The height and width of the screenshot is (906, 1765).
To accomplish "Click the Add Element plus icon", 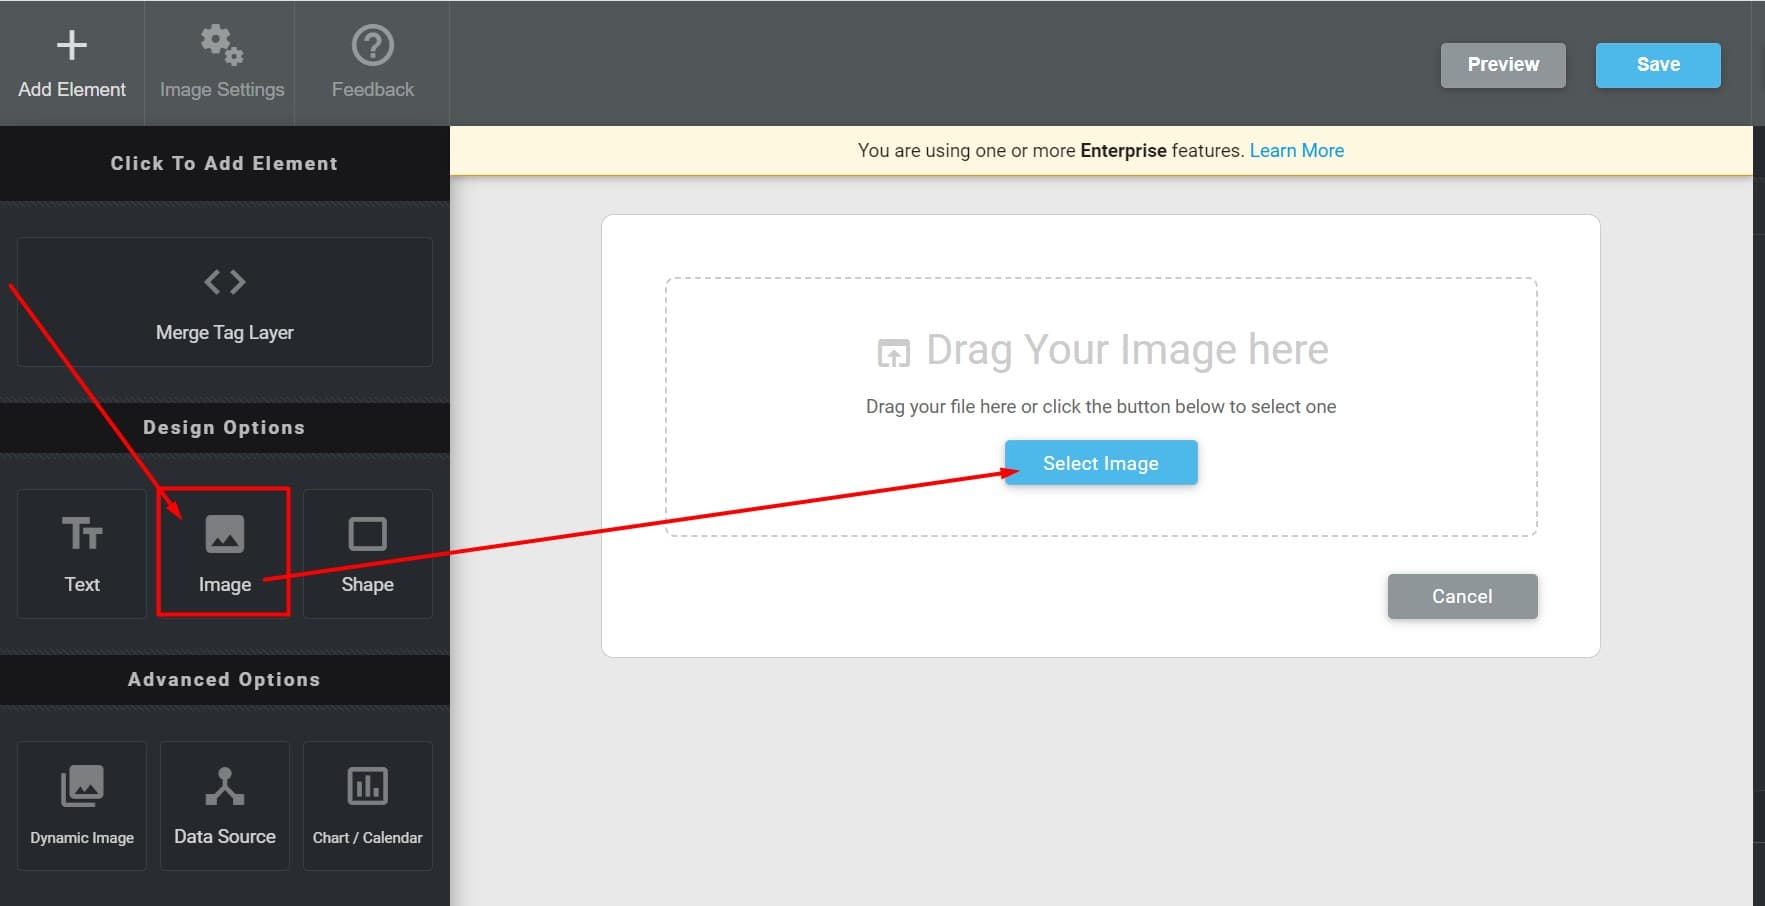I will 71,46.
